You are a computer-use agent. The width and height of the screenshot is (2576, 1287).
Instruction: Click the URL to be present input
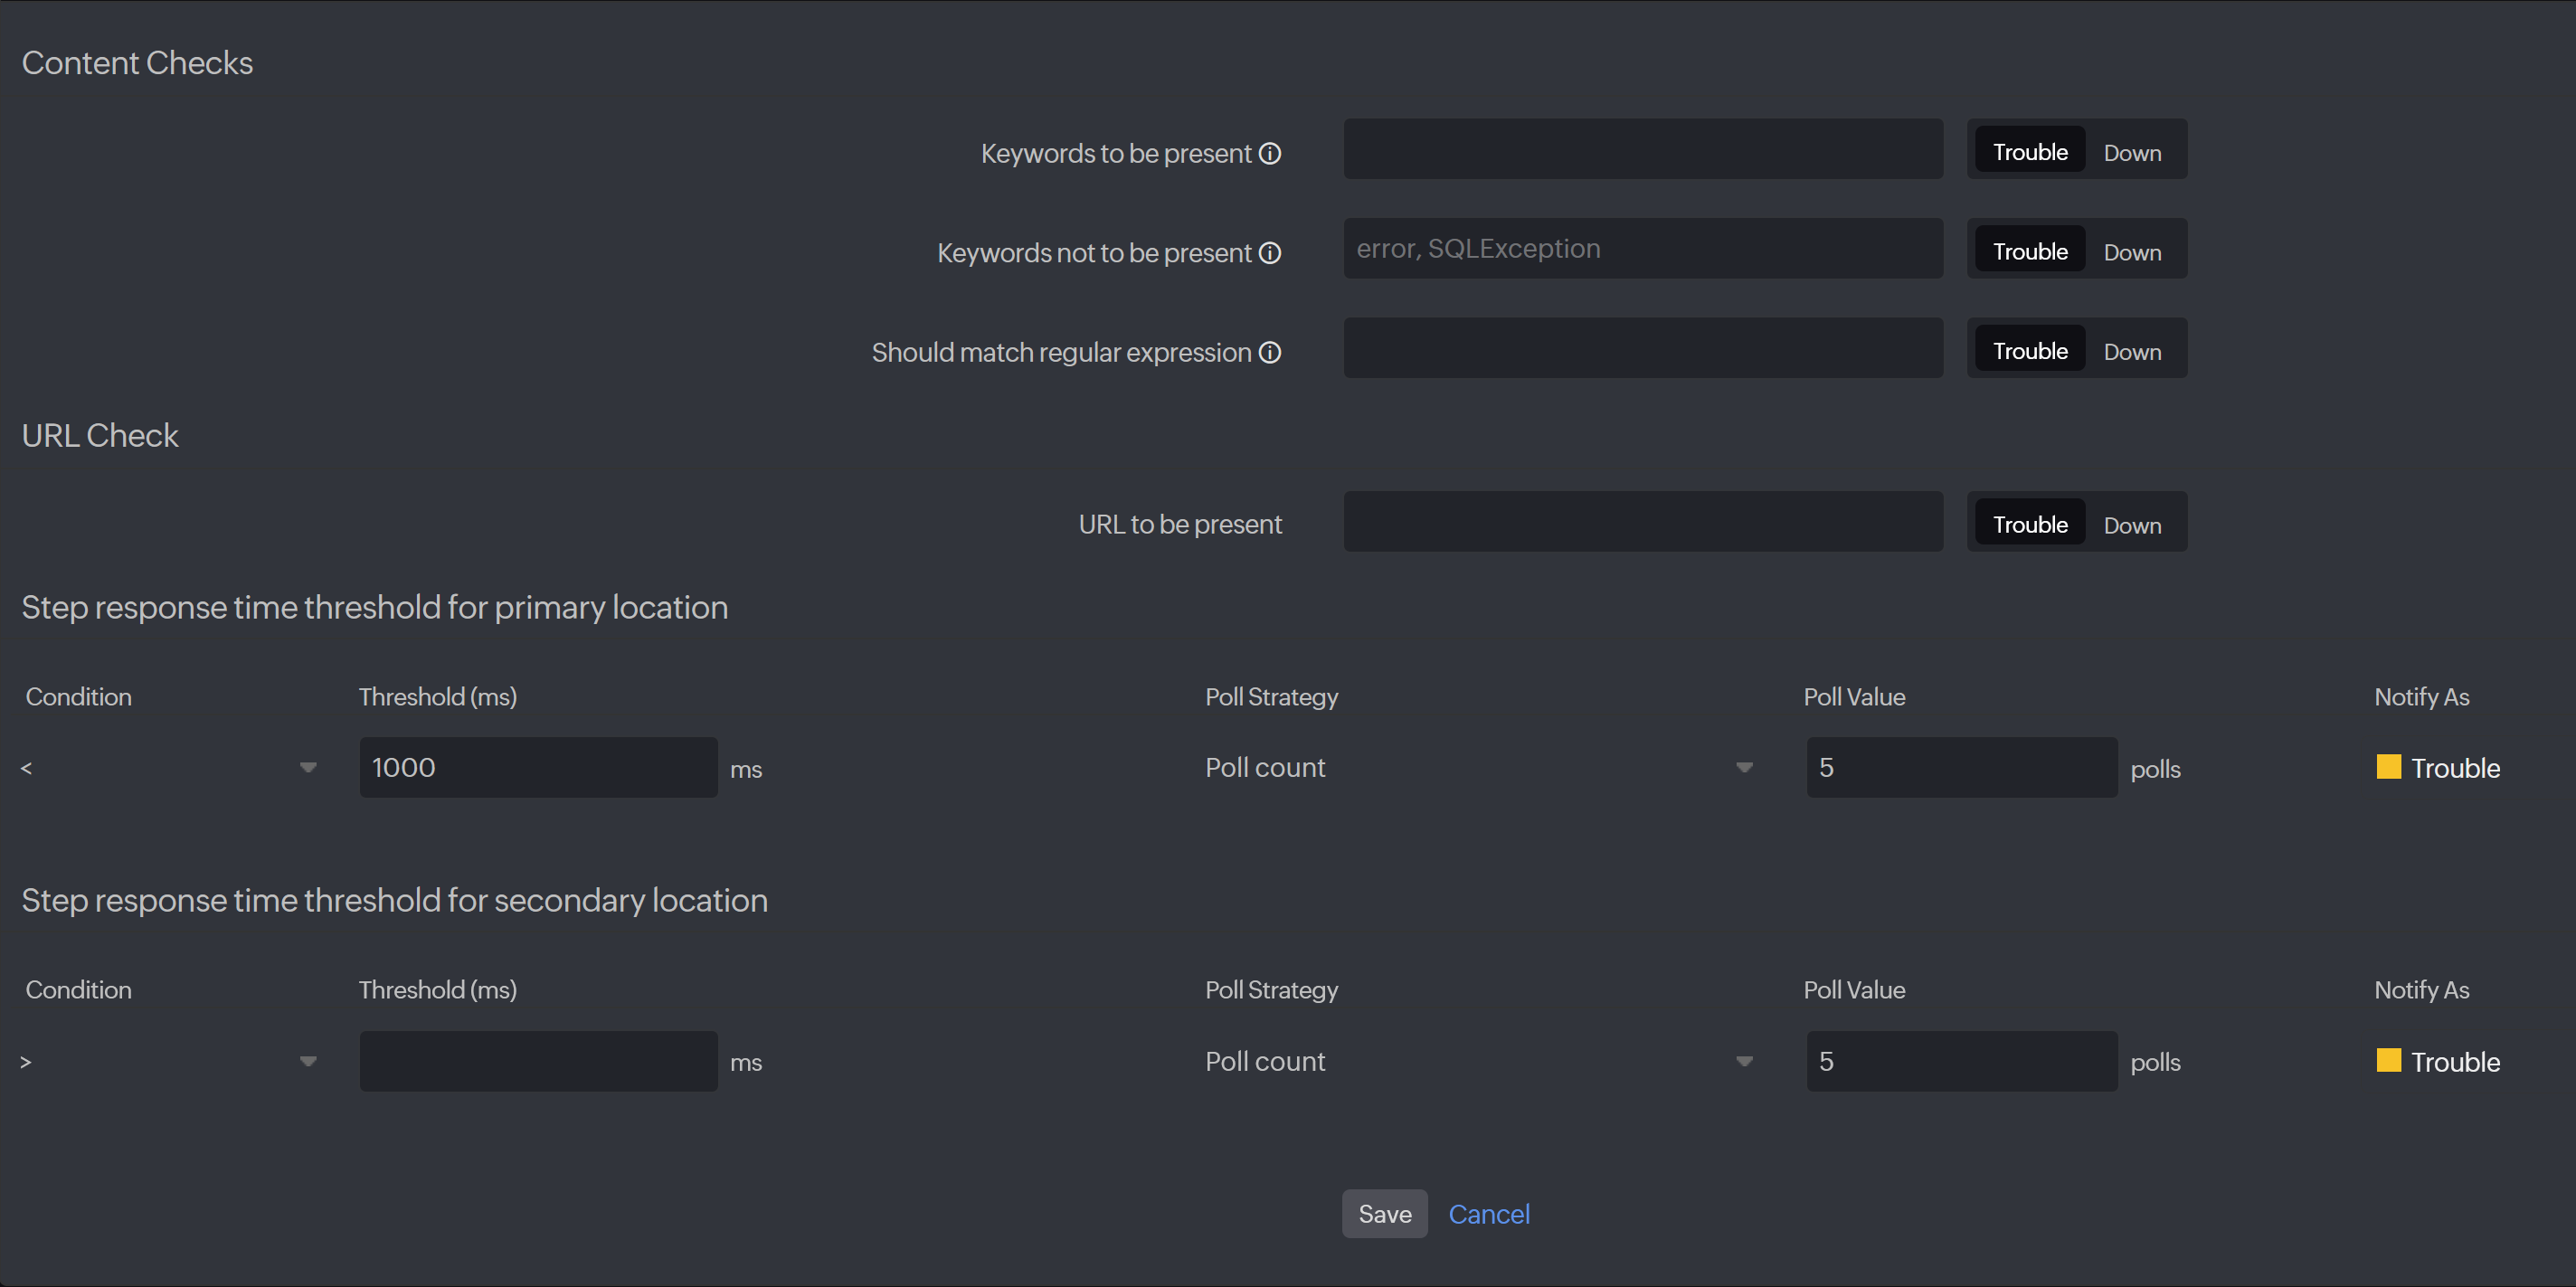point(1642,522)
